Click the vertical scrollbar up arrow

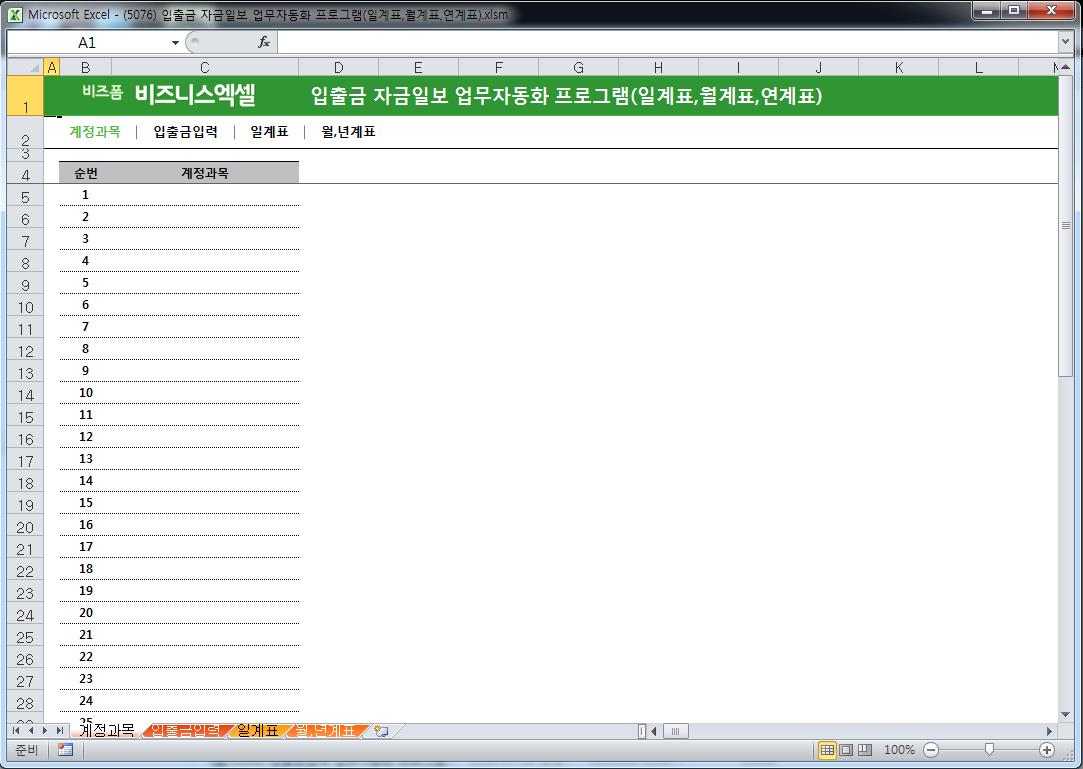click(x=1065, y=68)
